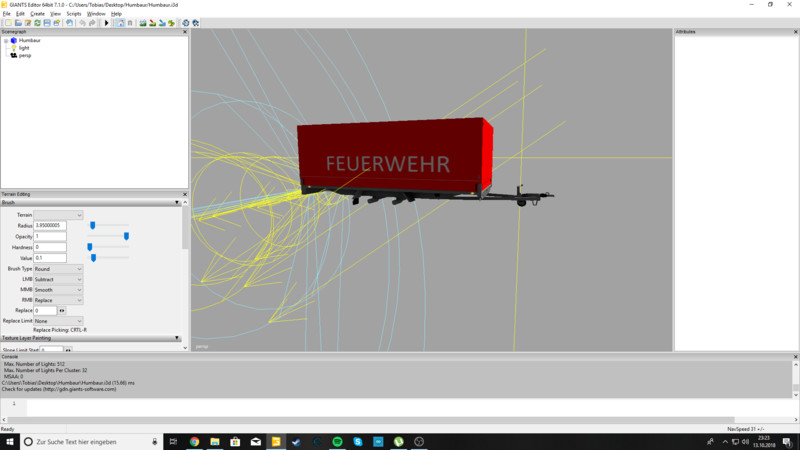Open the Create menu

[38, 13]
